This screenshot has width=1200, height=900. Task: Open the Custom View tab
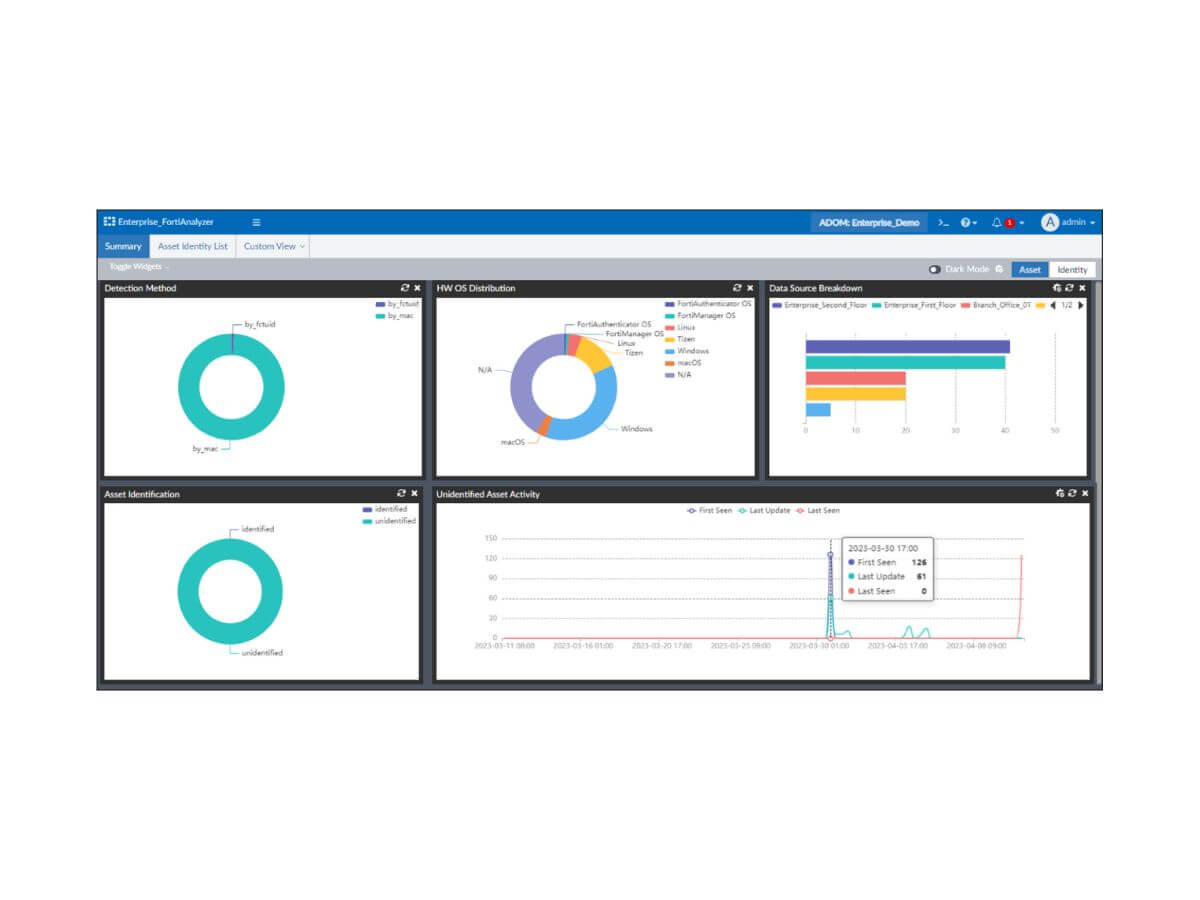click(273, 246)
